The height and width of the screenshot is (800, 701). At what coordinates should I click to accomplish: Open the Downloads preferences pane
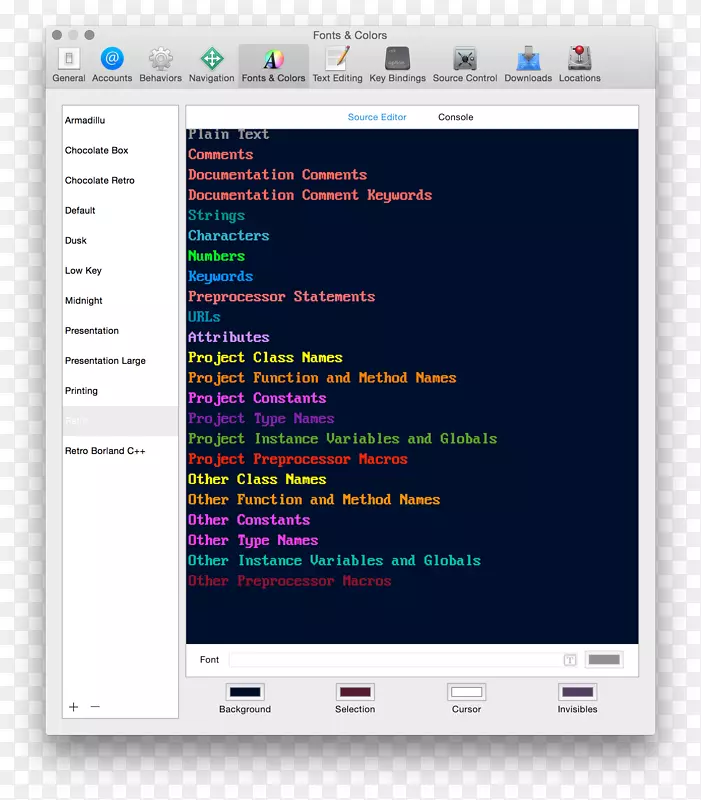528,64
